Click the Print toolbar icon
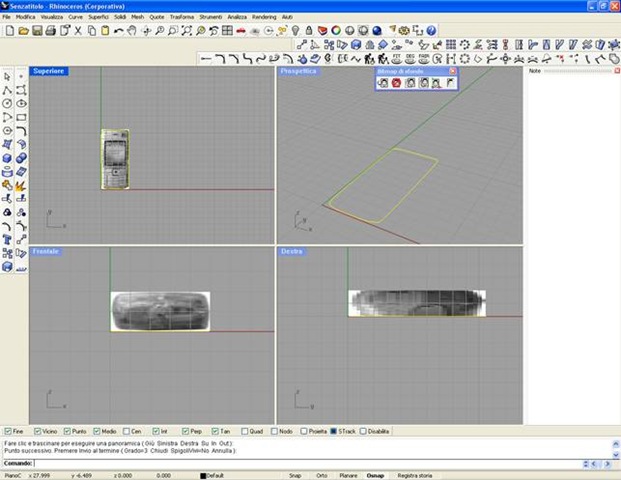The height and width of the screenshot is (480, 621). tap(50, 31)
